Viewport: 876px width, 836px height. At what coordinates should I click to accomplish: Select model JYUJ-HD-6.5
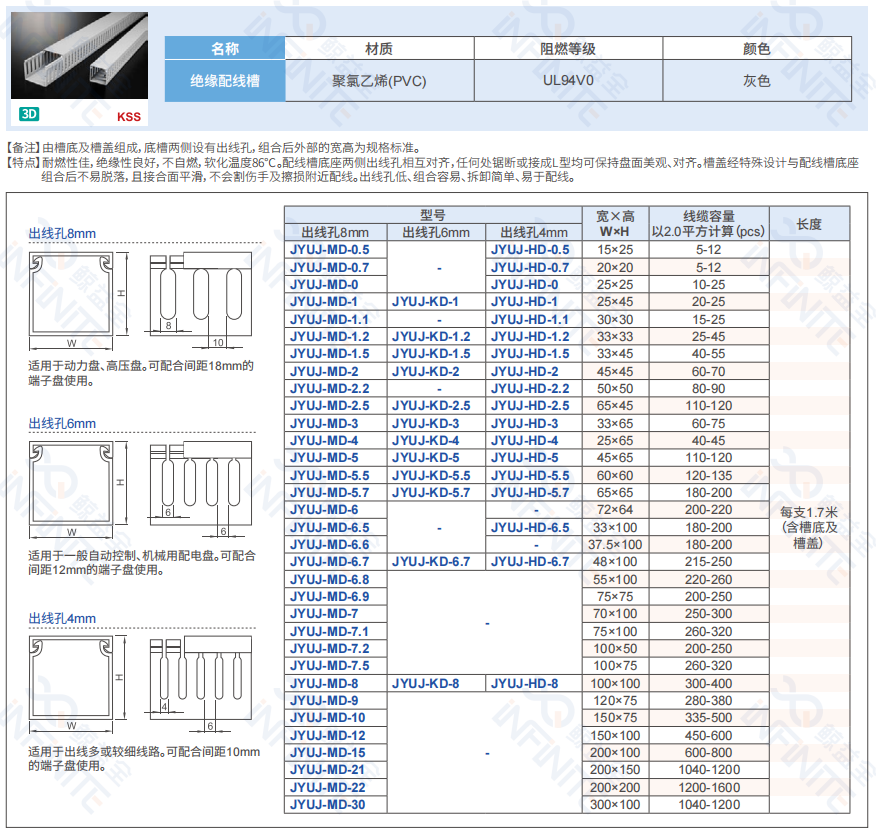pyautogui.click(x=529, y=527)
